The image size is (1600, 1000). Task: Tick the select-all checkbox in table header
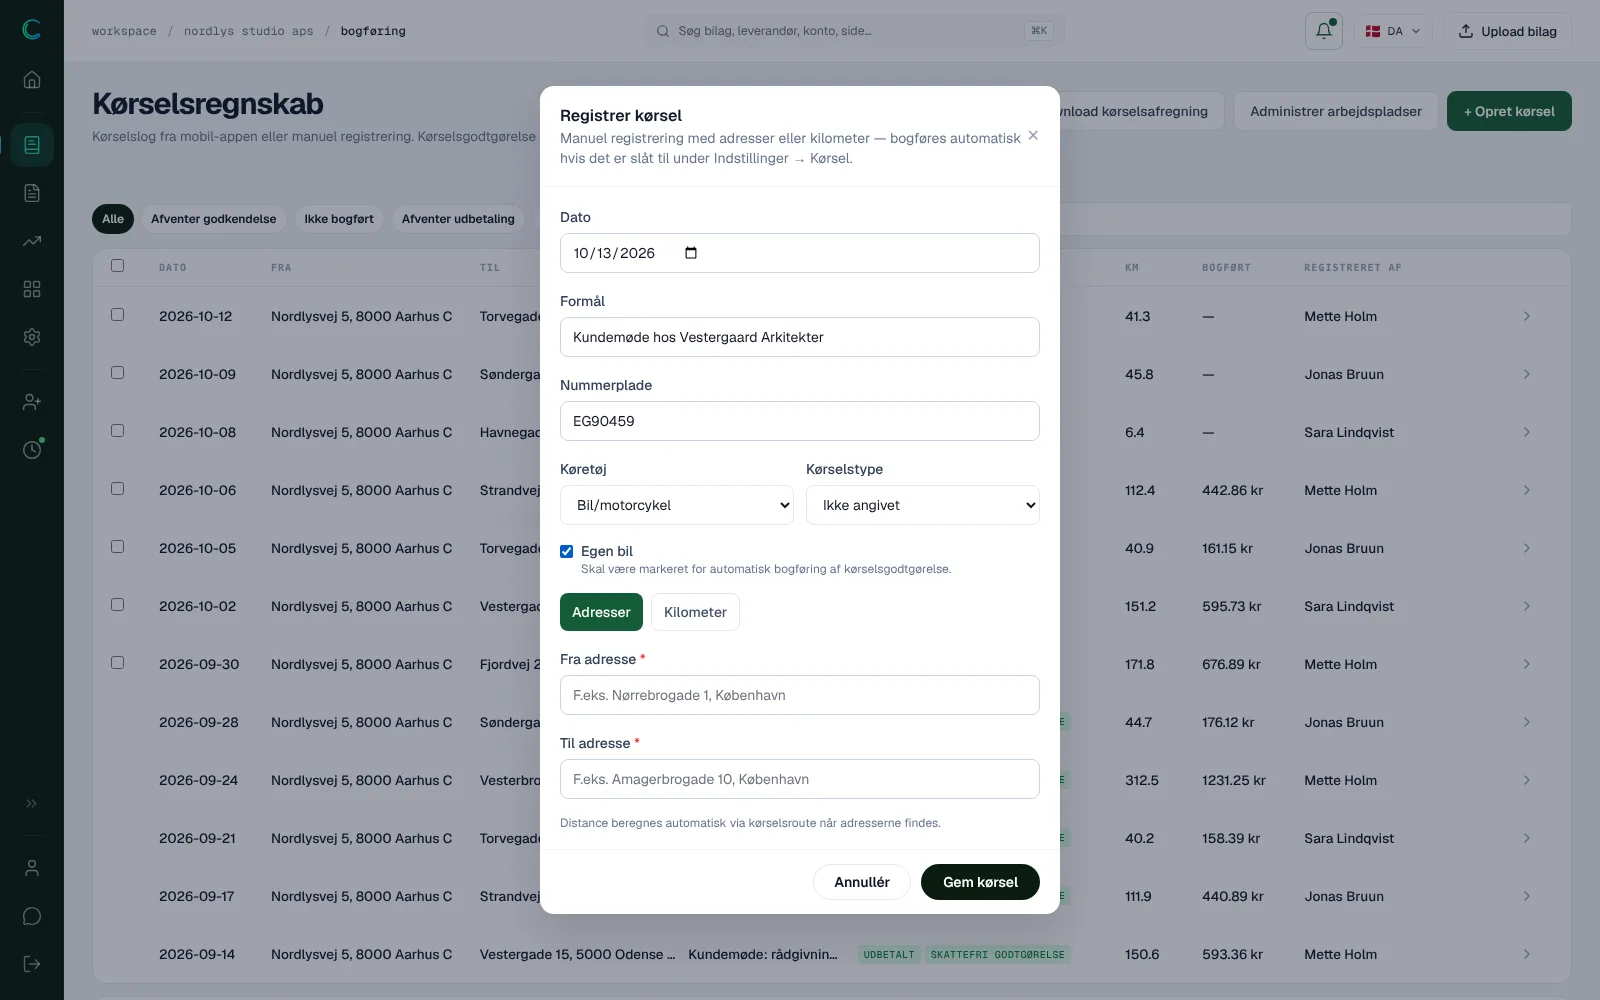point(118,266)
